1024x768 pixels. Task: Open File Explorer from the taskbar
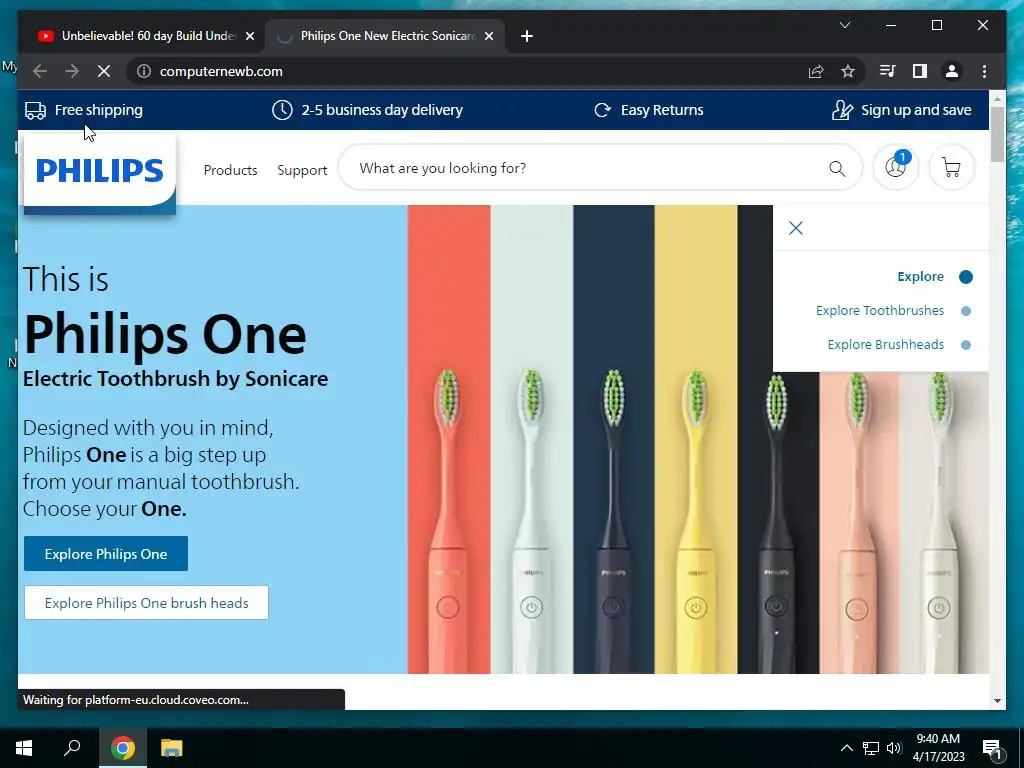[x=172, y=748]
